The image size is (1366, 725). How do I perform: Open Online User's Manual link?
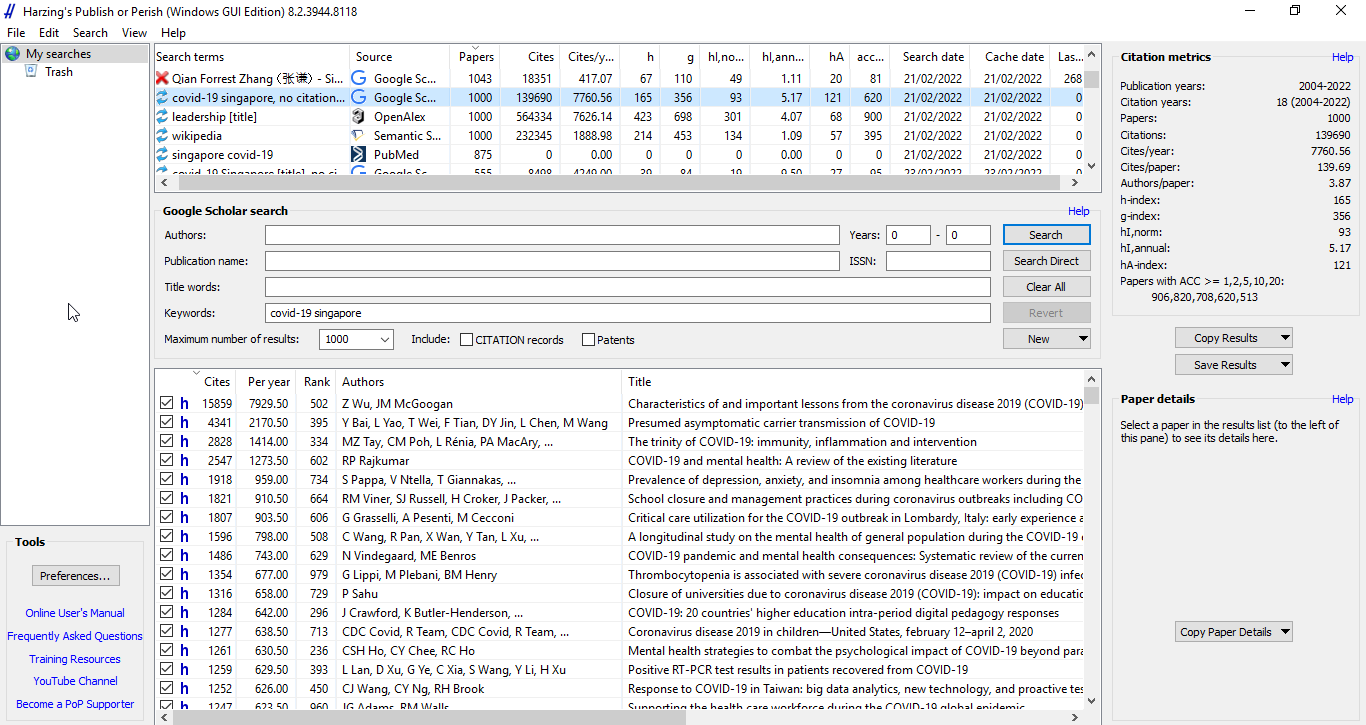point(75,613)
